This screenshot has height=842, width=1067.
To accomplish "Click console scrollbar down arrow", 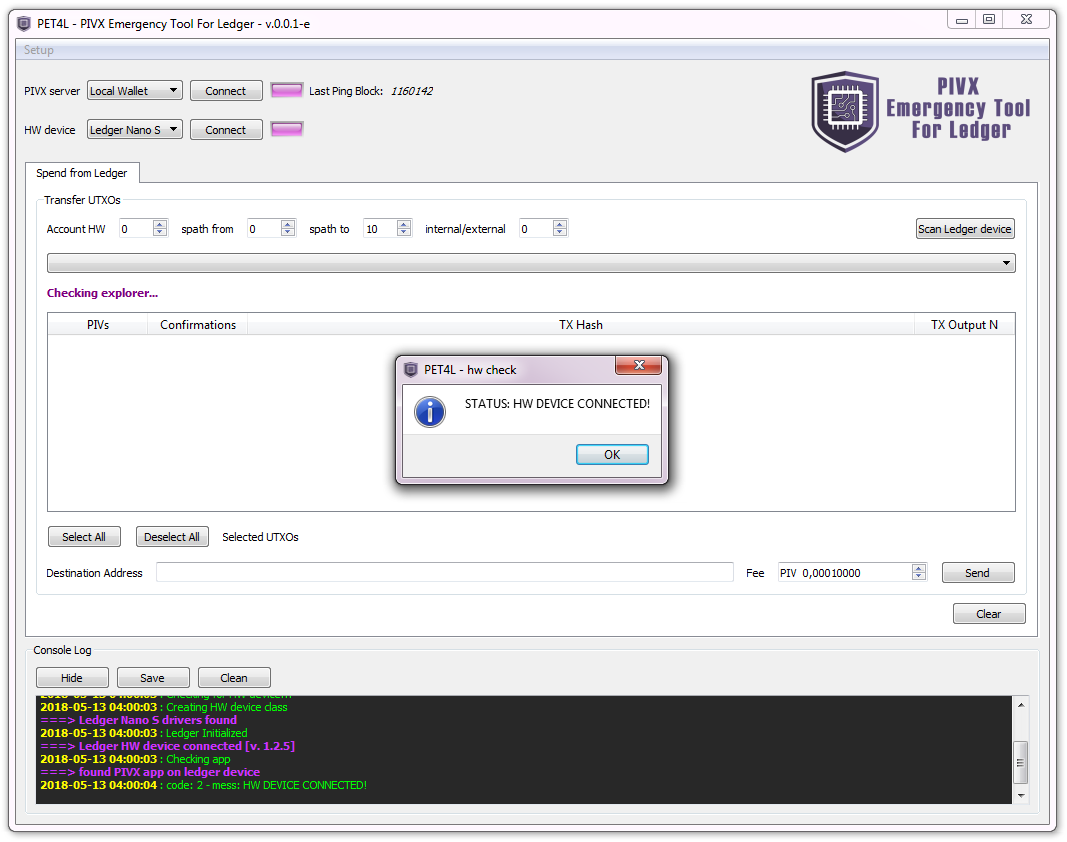I will (1021, 795).
